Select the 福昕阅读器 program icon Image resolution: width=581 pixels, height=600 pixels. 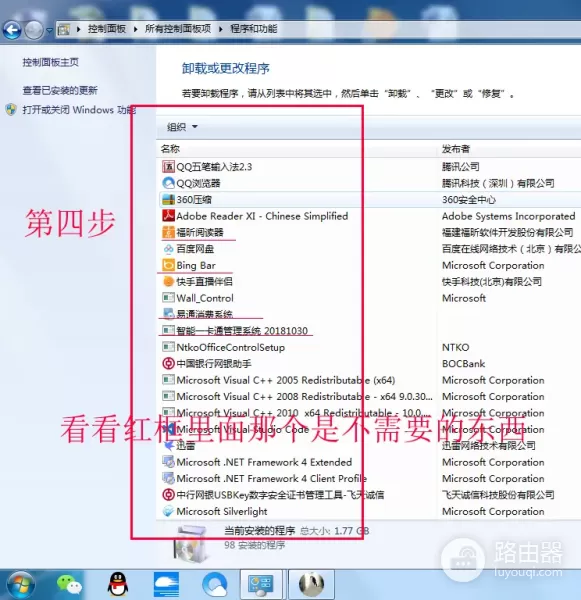point(168,232)
